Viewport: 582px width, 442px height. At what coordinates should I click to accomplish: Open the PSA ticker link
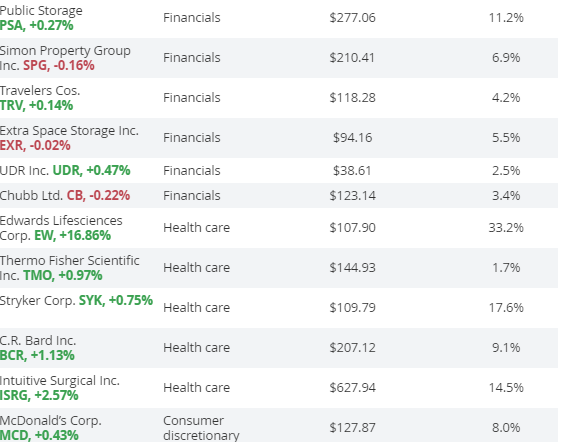coord(36,25)
